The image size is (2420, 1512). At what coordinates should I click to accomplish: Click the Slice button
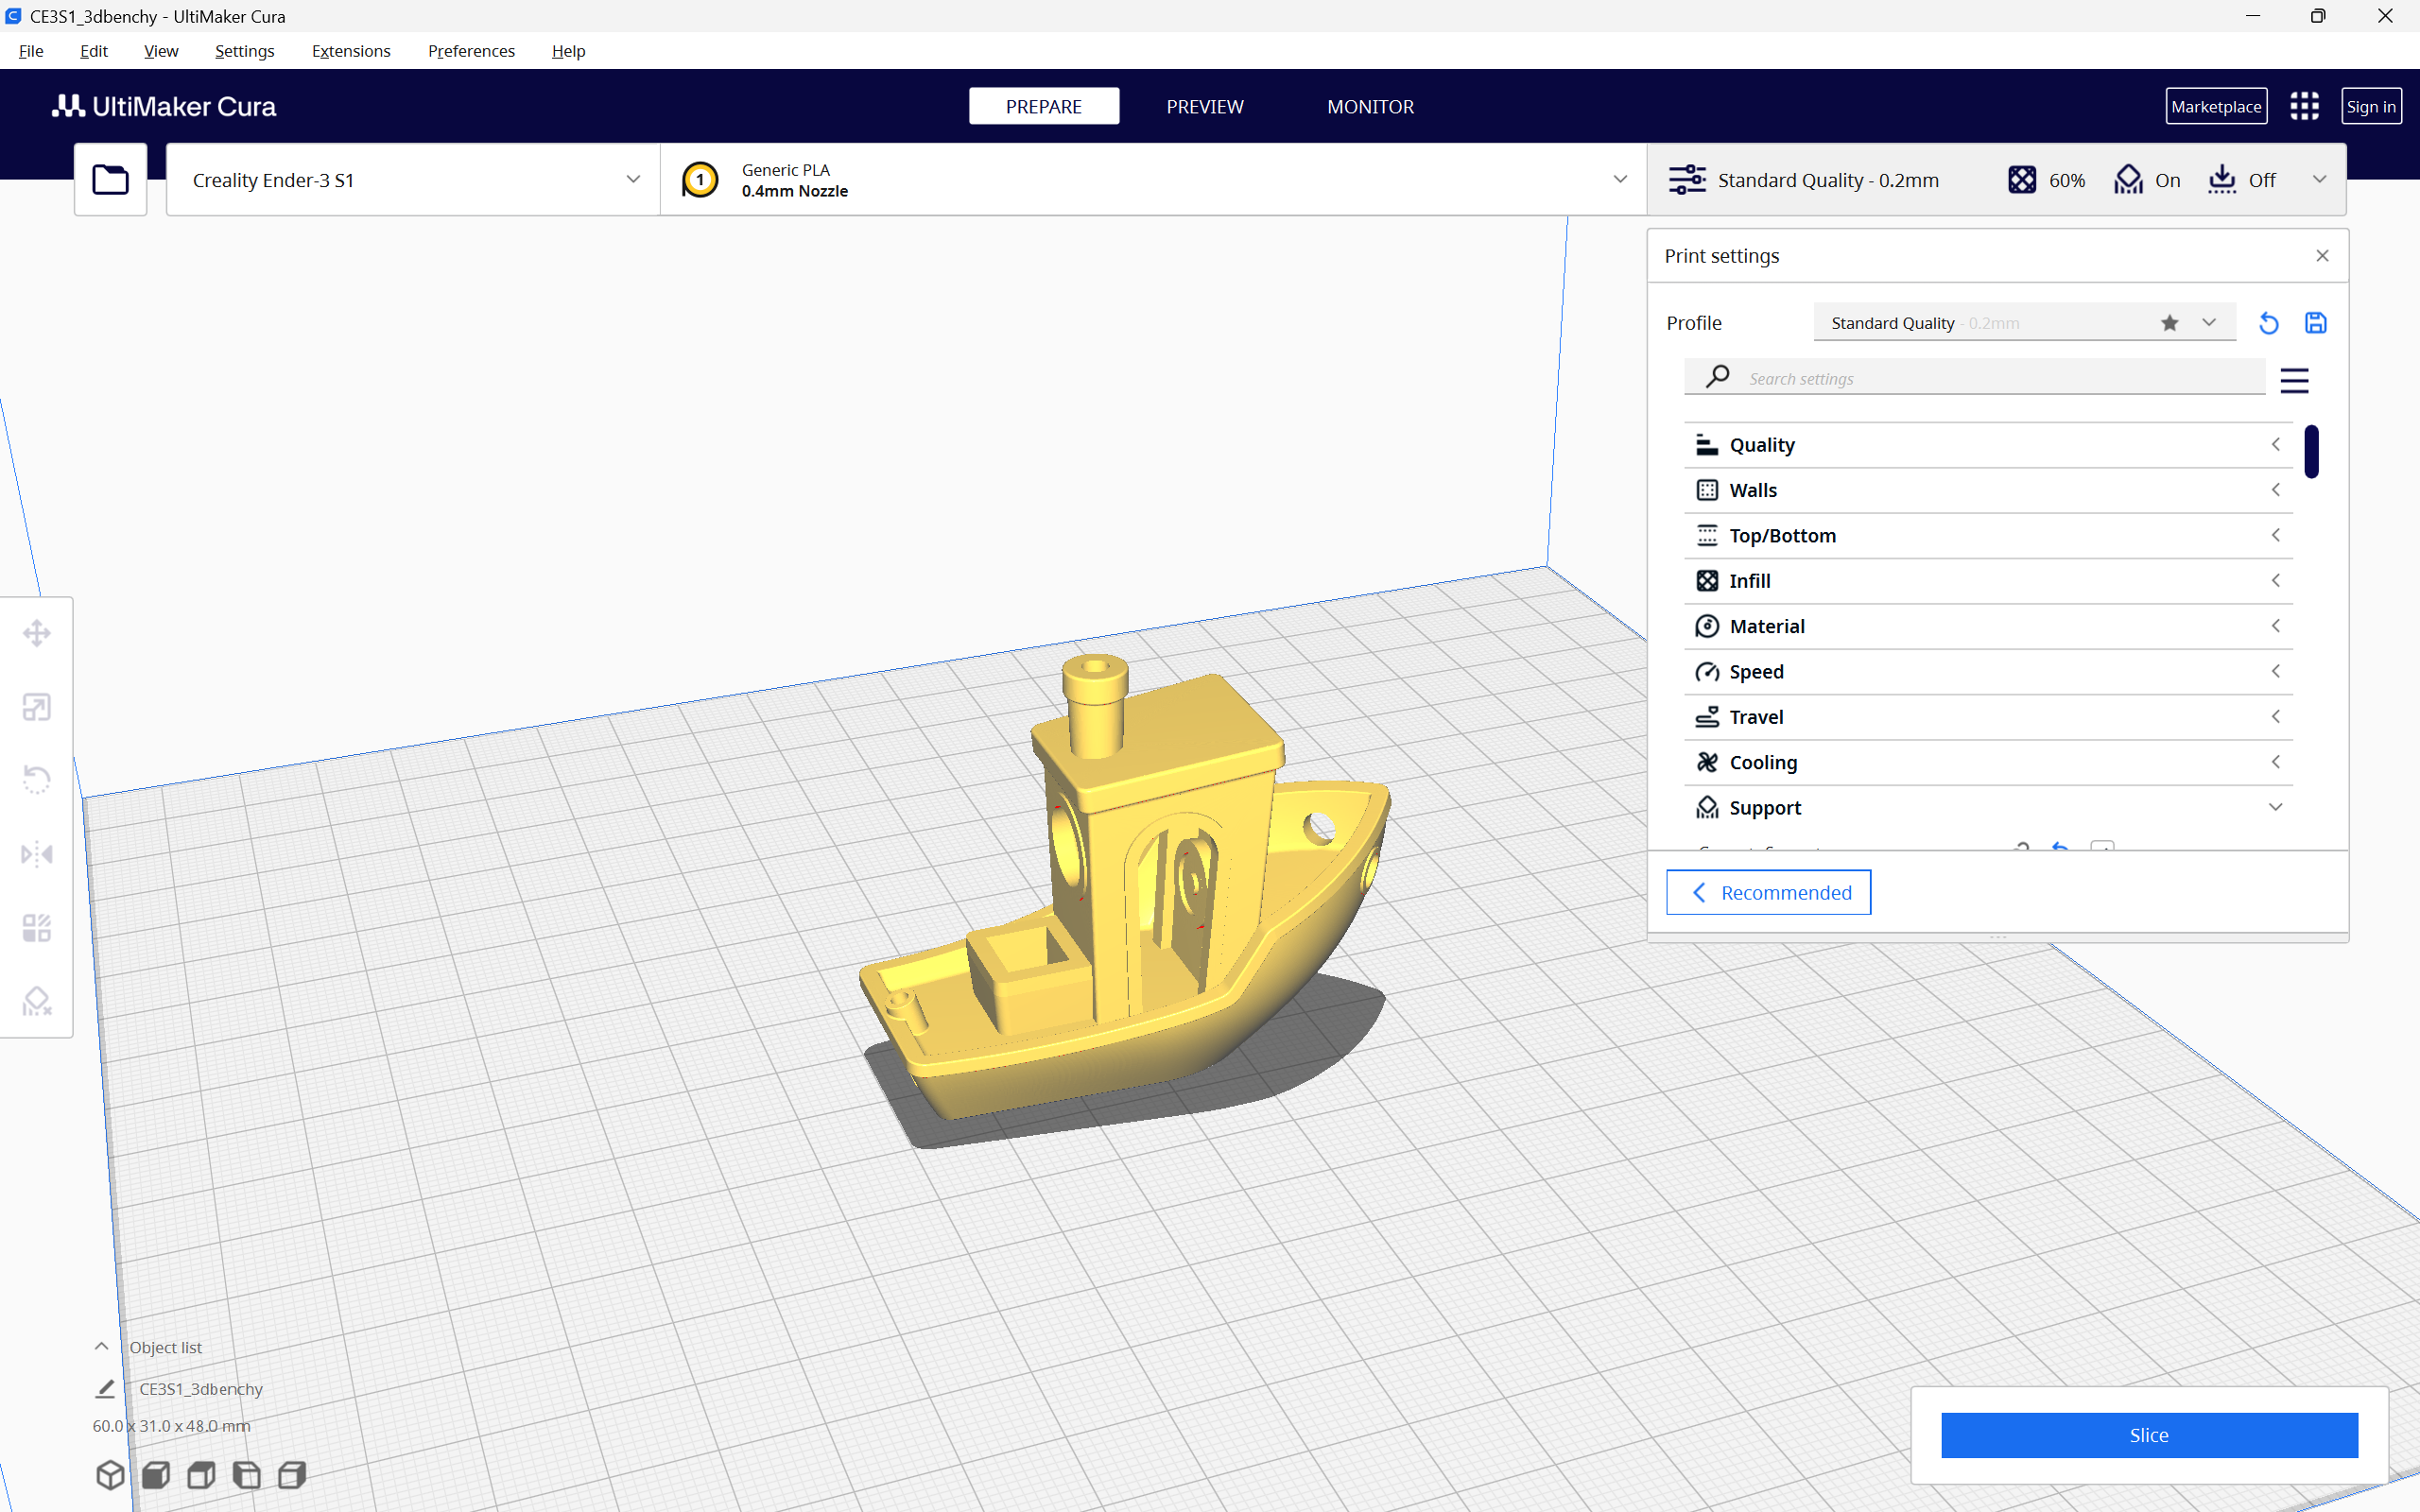[x=2149, y=1435]
